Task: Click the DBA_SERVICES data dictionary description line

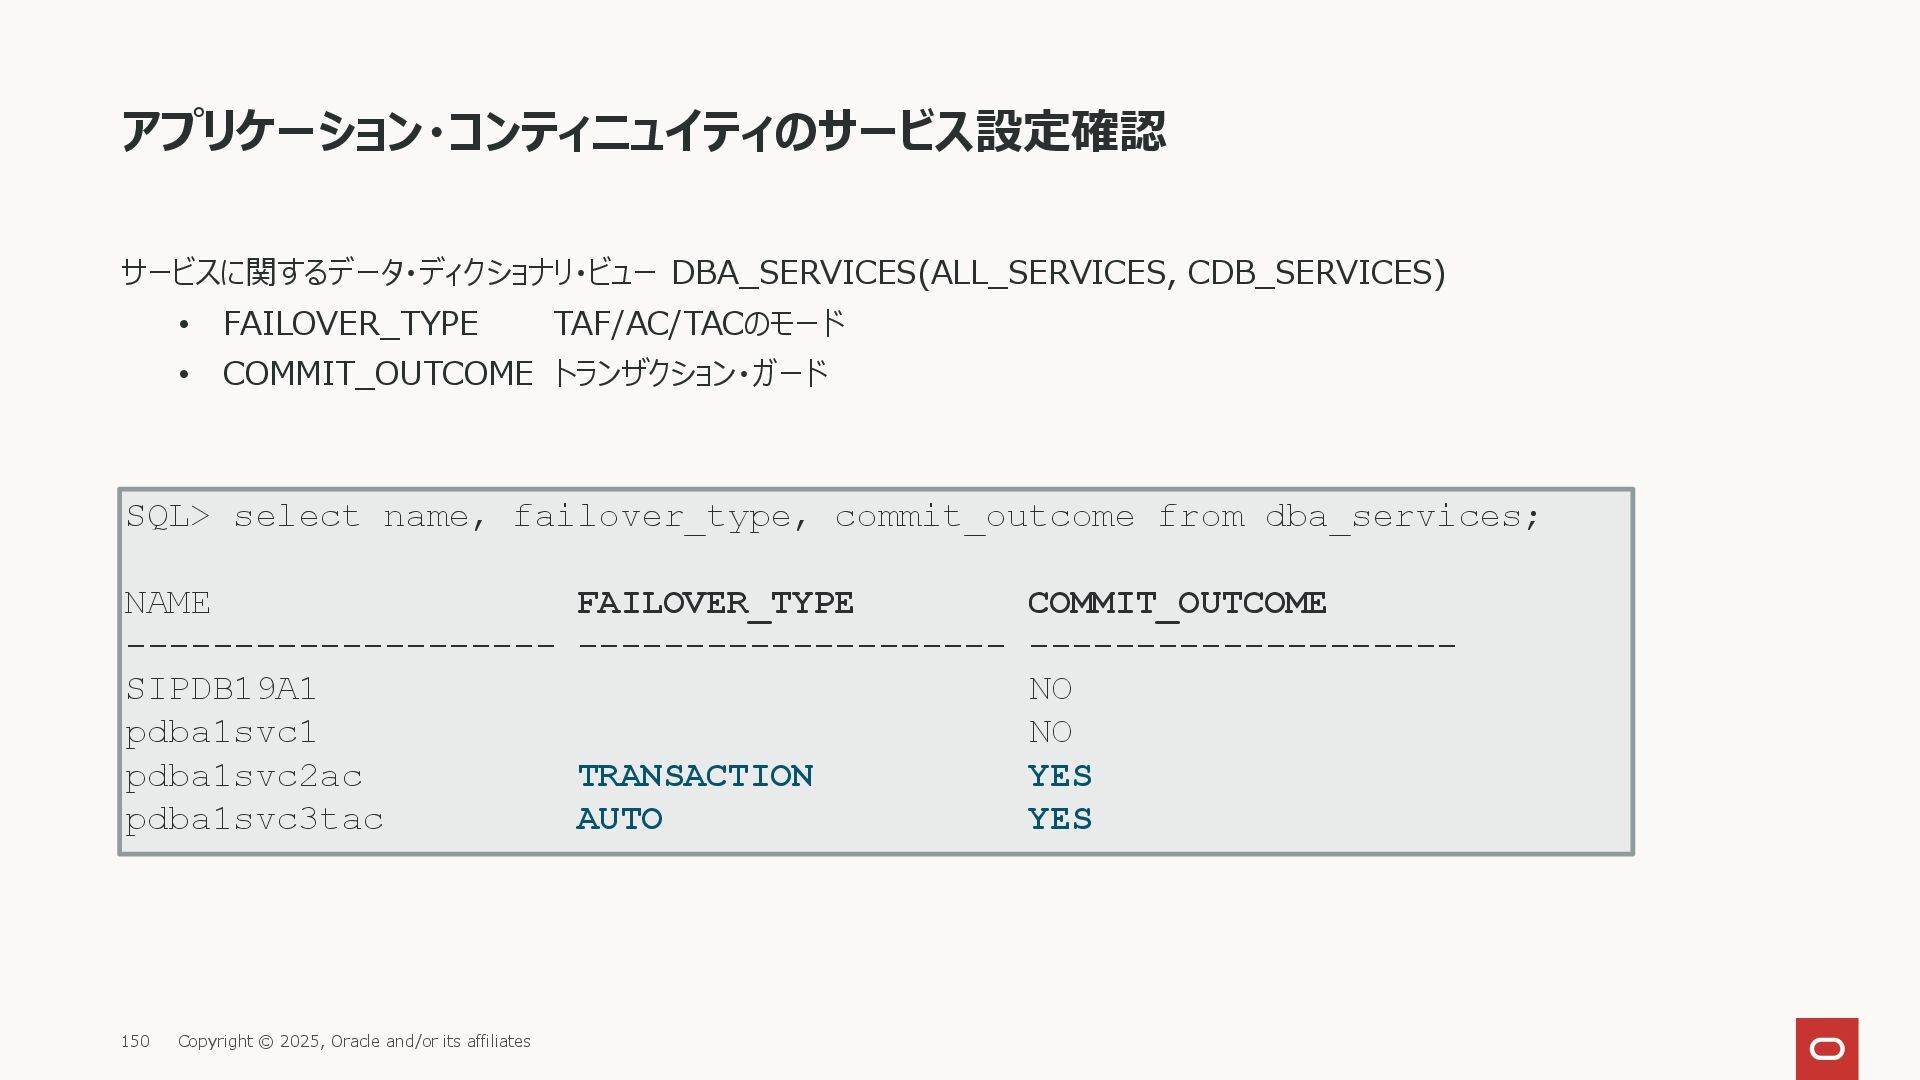Action: [783, 272]
